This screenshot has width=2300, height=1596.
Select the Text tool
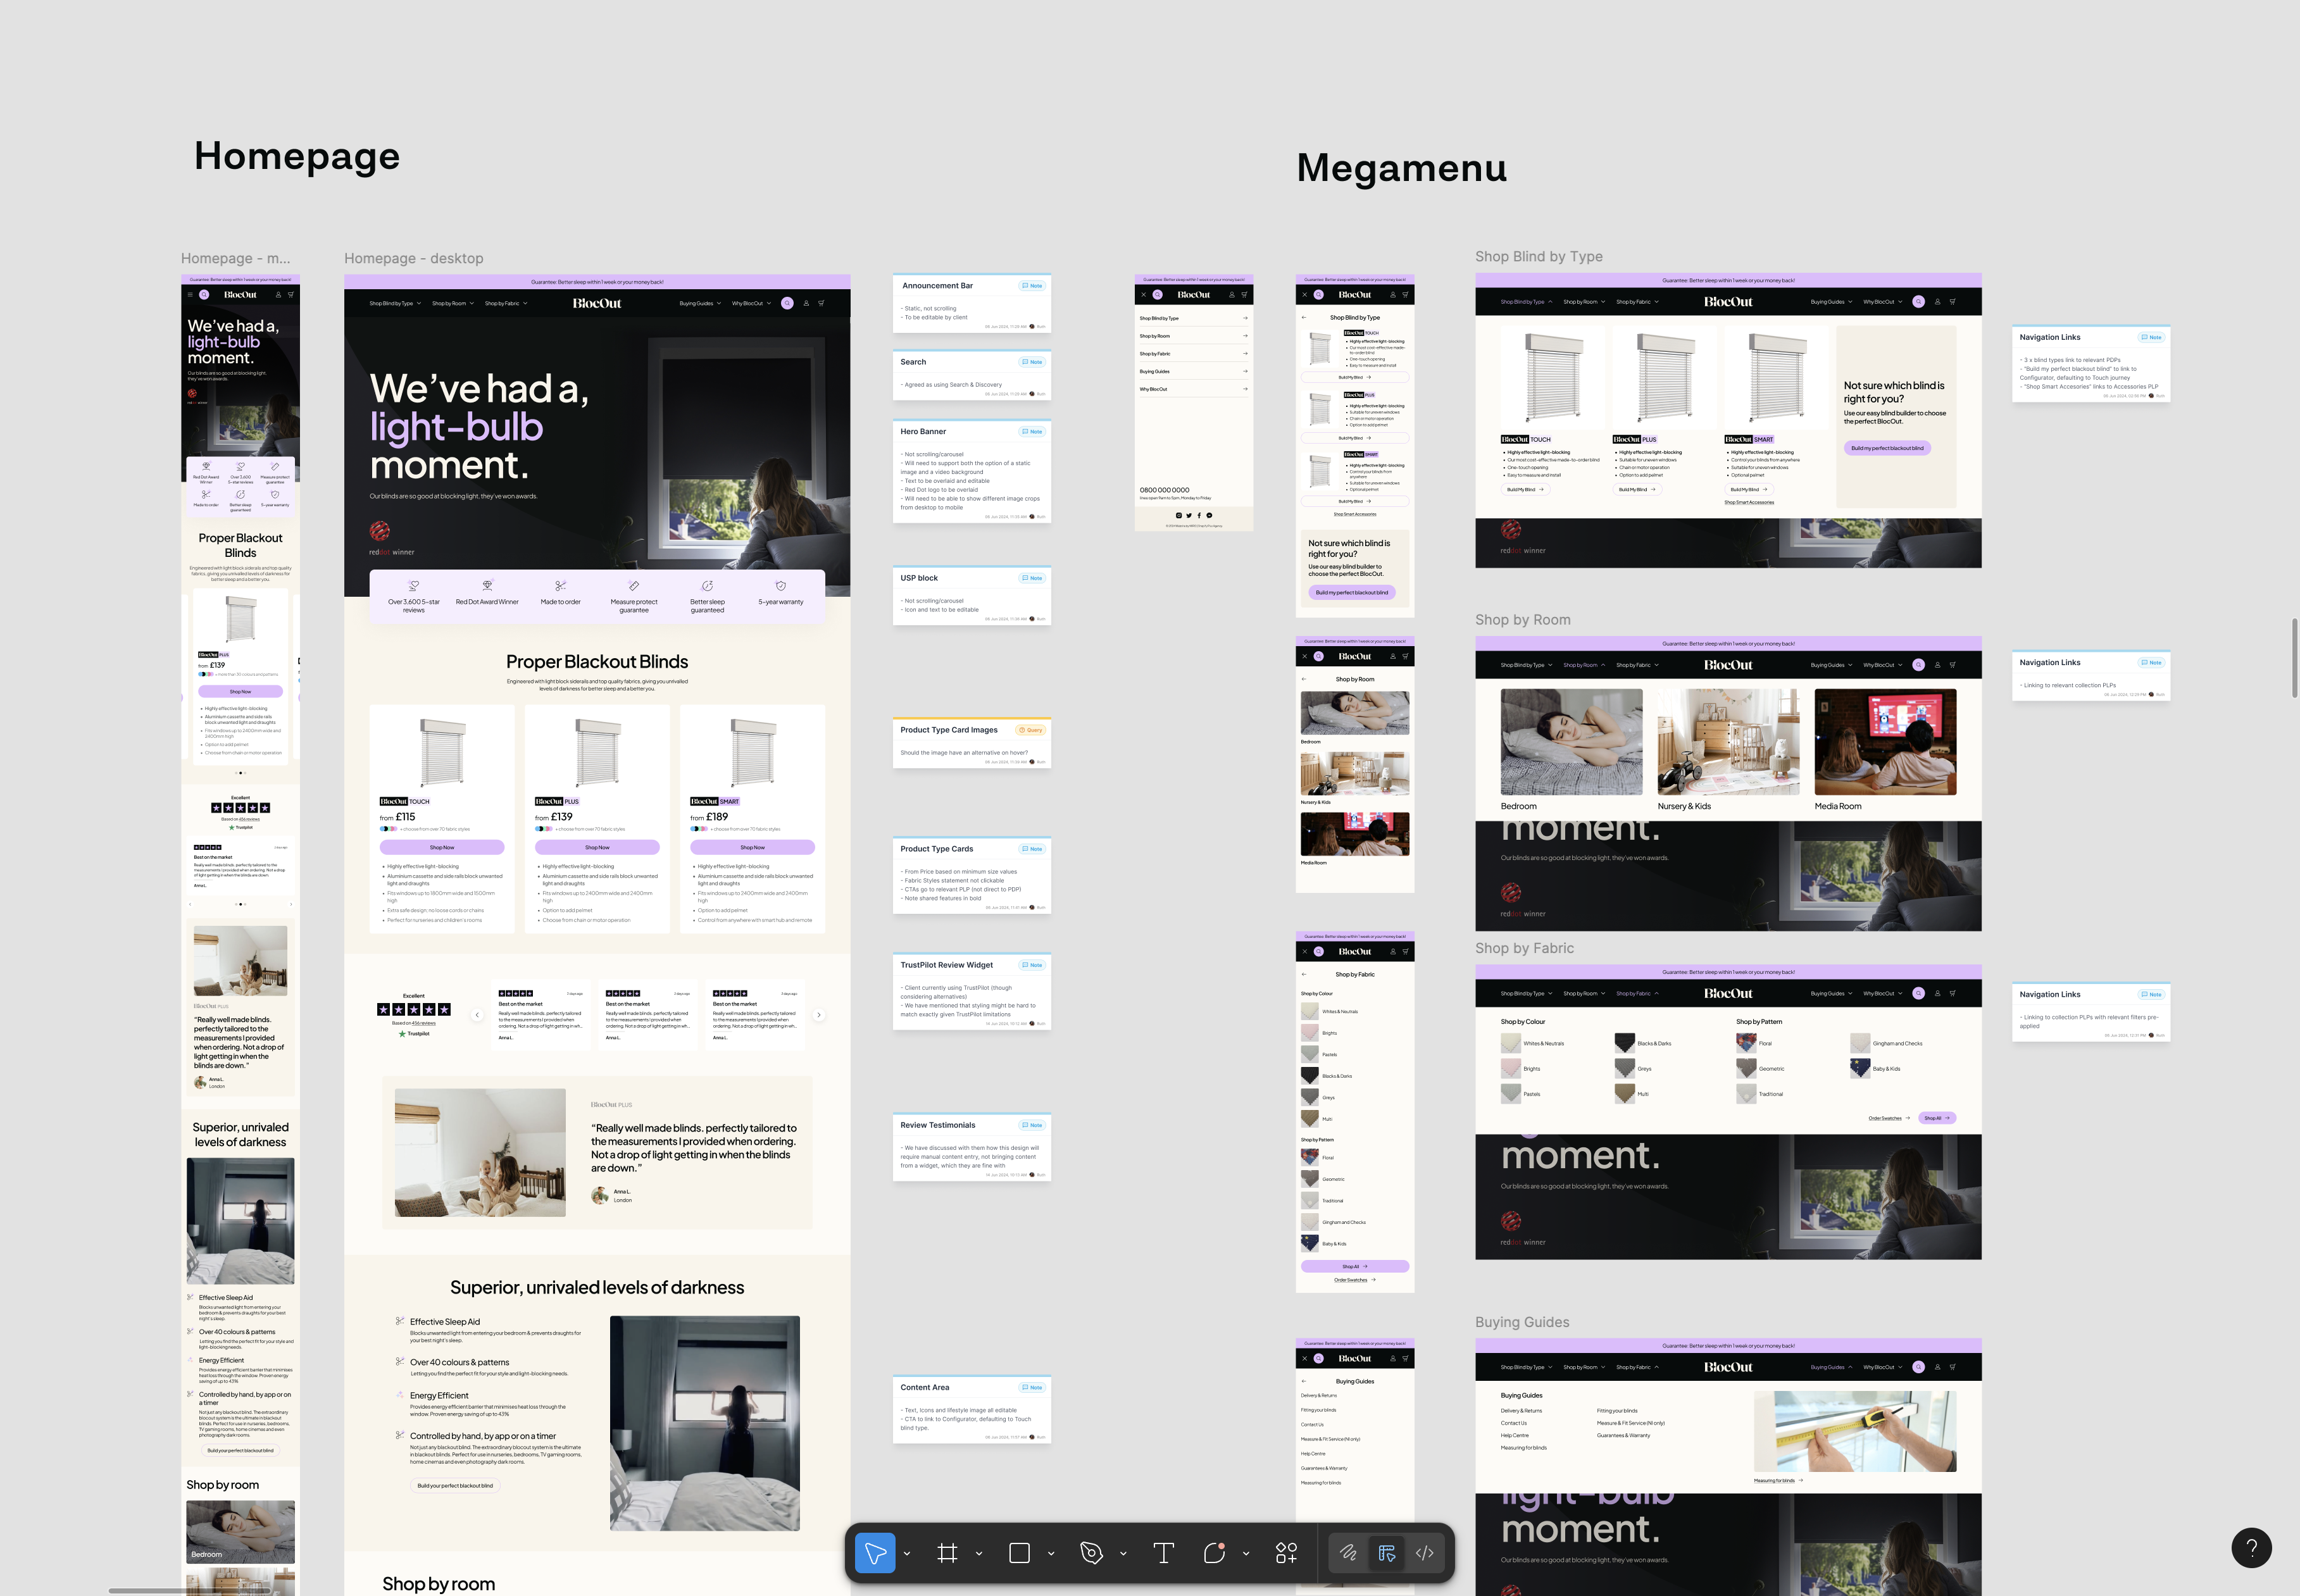click(1163, 1553)
